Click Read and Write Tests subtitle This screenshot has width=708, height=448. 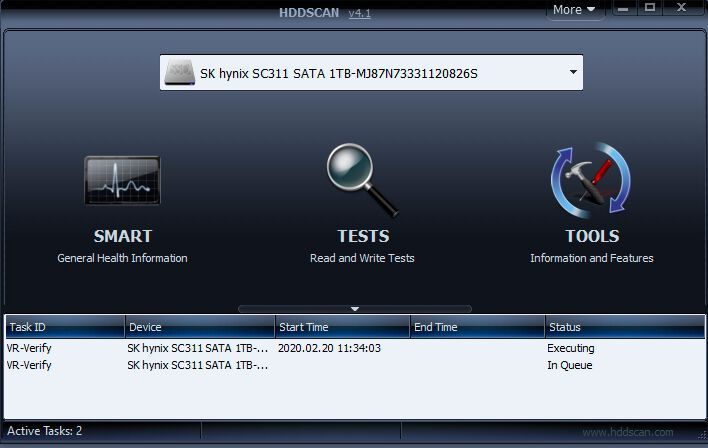pyautogui.click(x=362, y=258)
